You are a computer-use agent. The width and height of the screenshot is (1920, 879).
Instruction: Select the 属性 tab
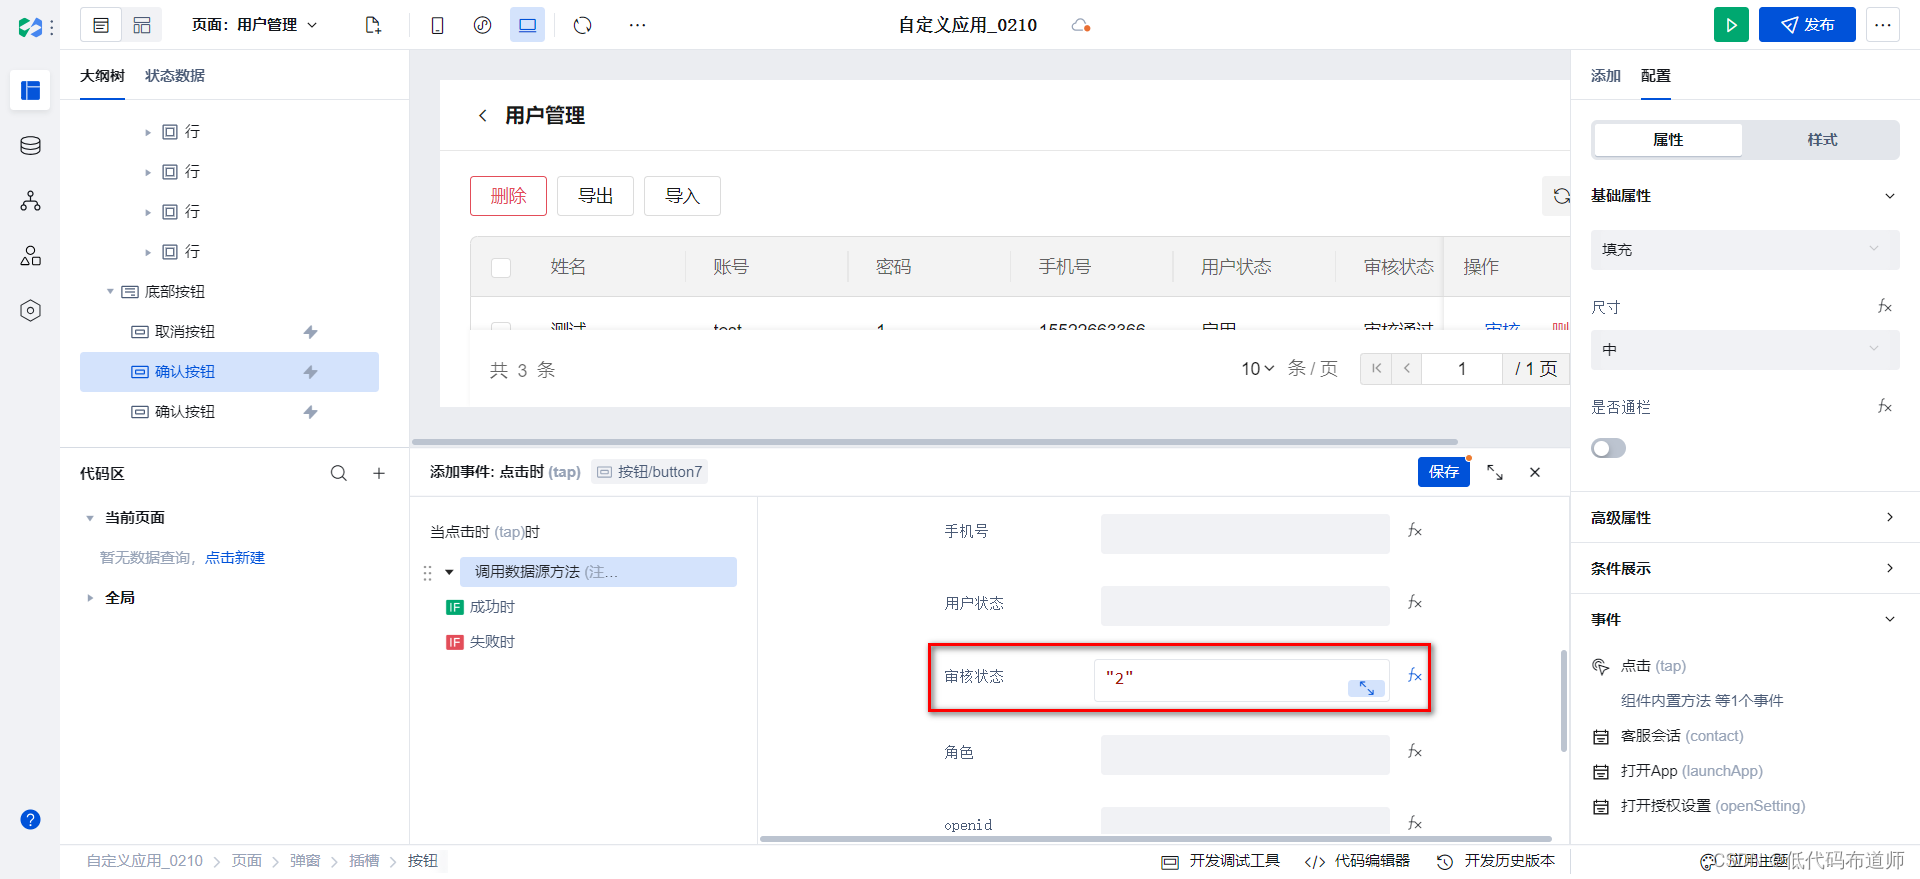[1668, 140]
